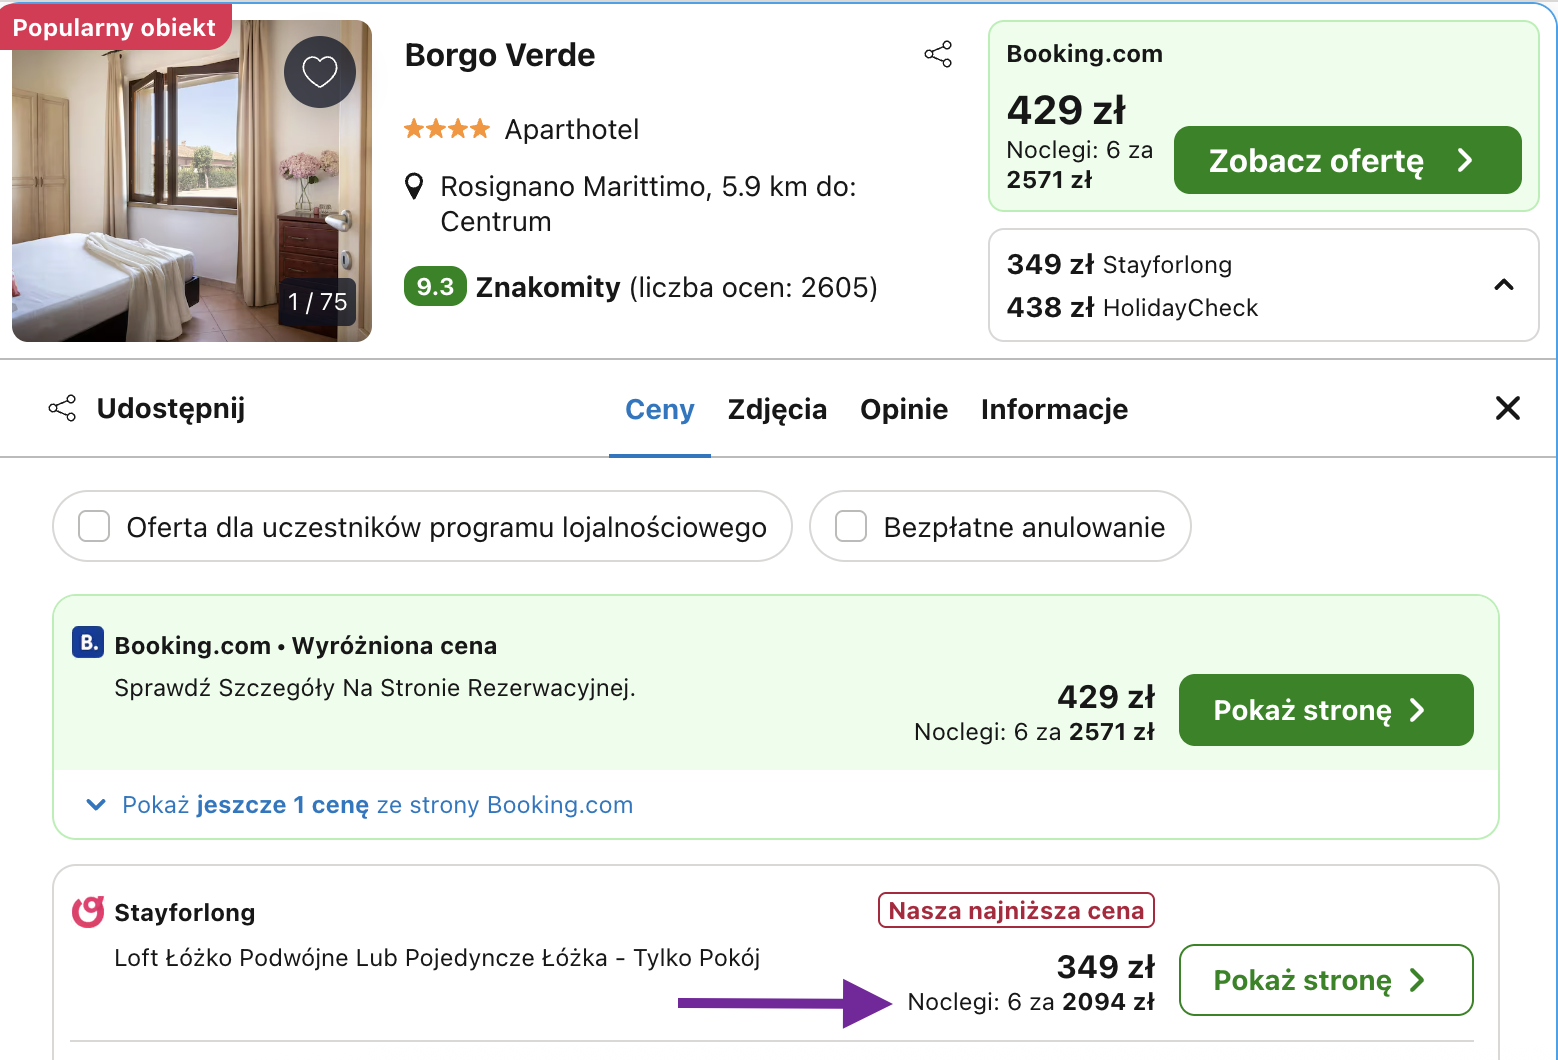This screenshot has height=1060, width=1558.
Task: Collapse the Stayforlong and HolidayCheck price list
Action: [x=1504, y=286]
